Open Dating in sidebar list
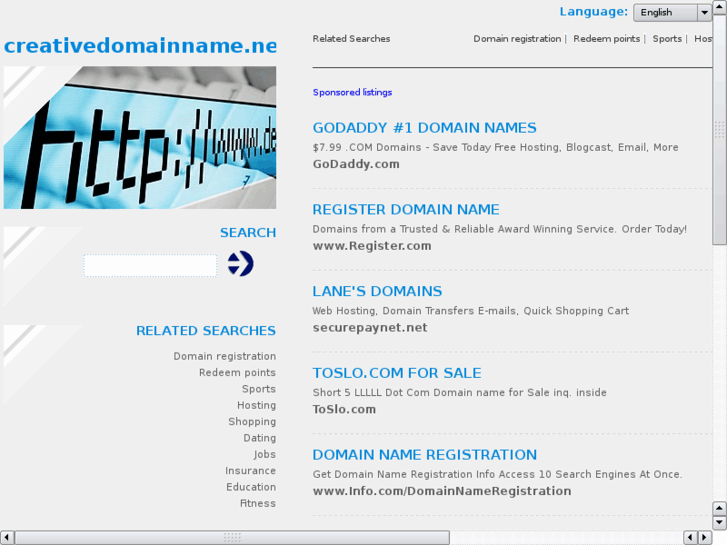The height and width of the screenshot is (545, 727). (260, 438)
